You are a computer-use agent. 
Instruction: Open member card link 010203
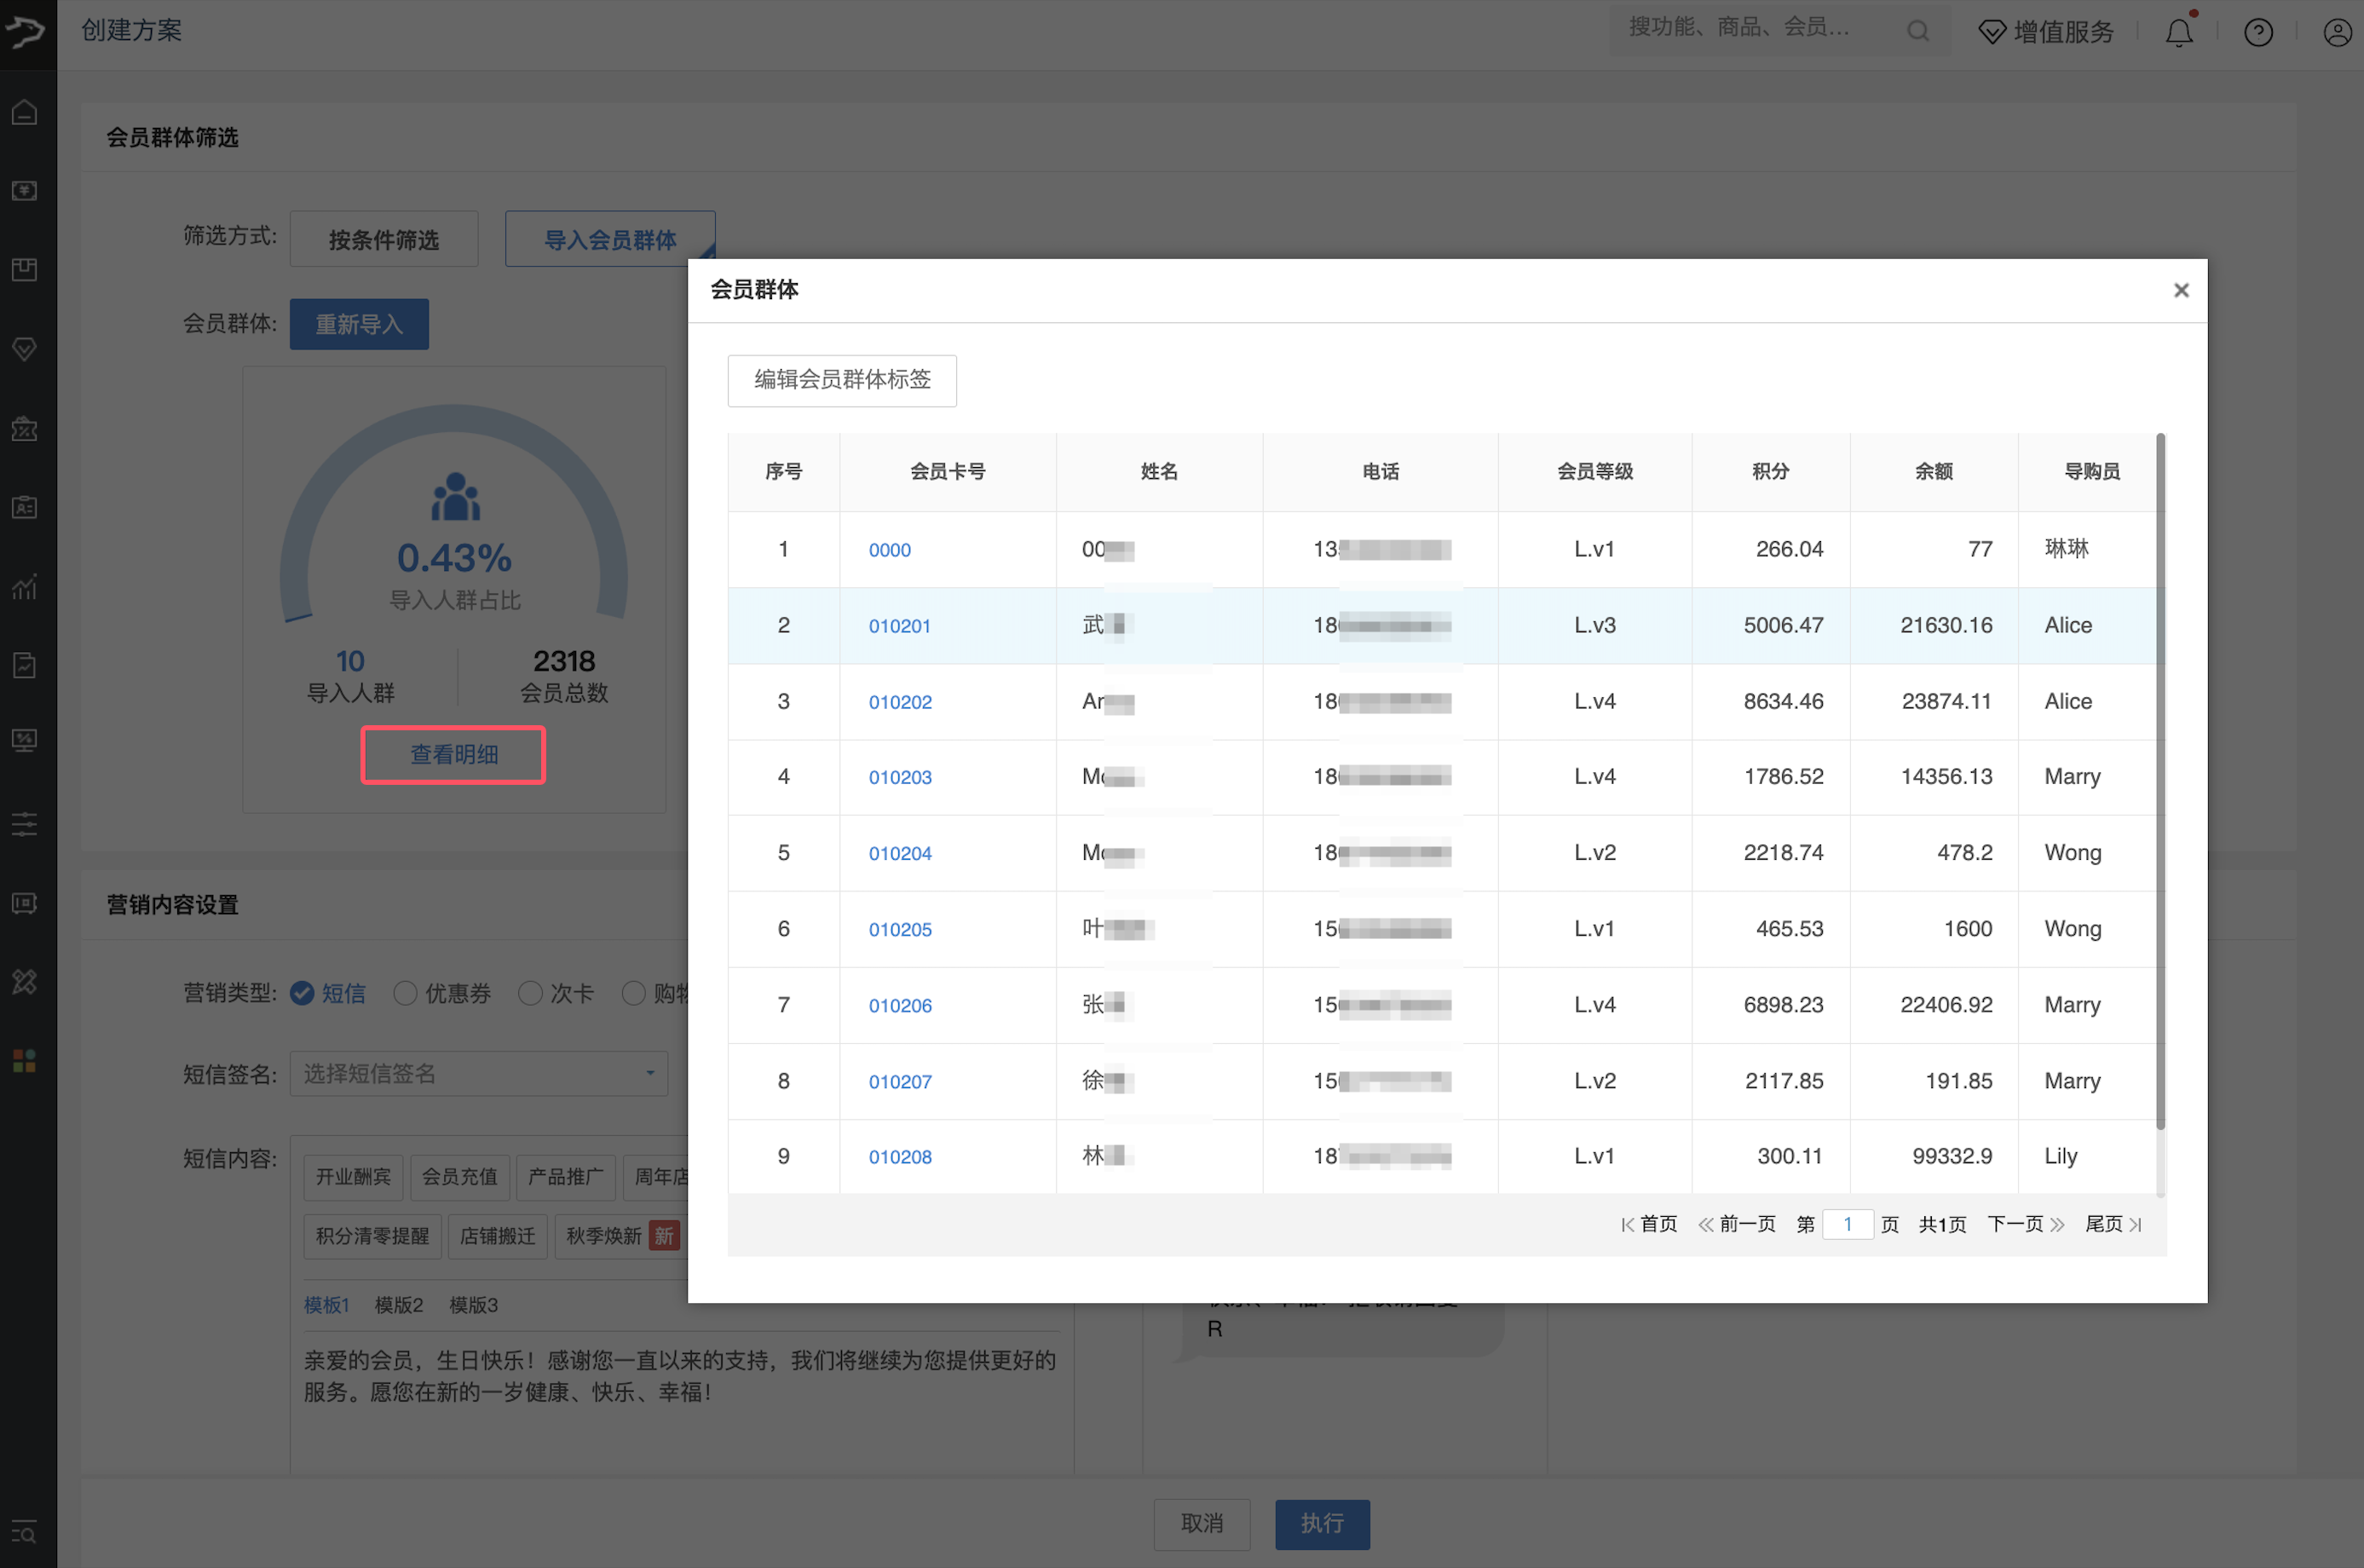point(900,777)
